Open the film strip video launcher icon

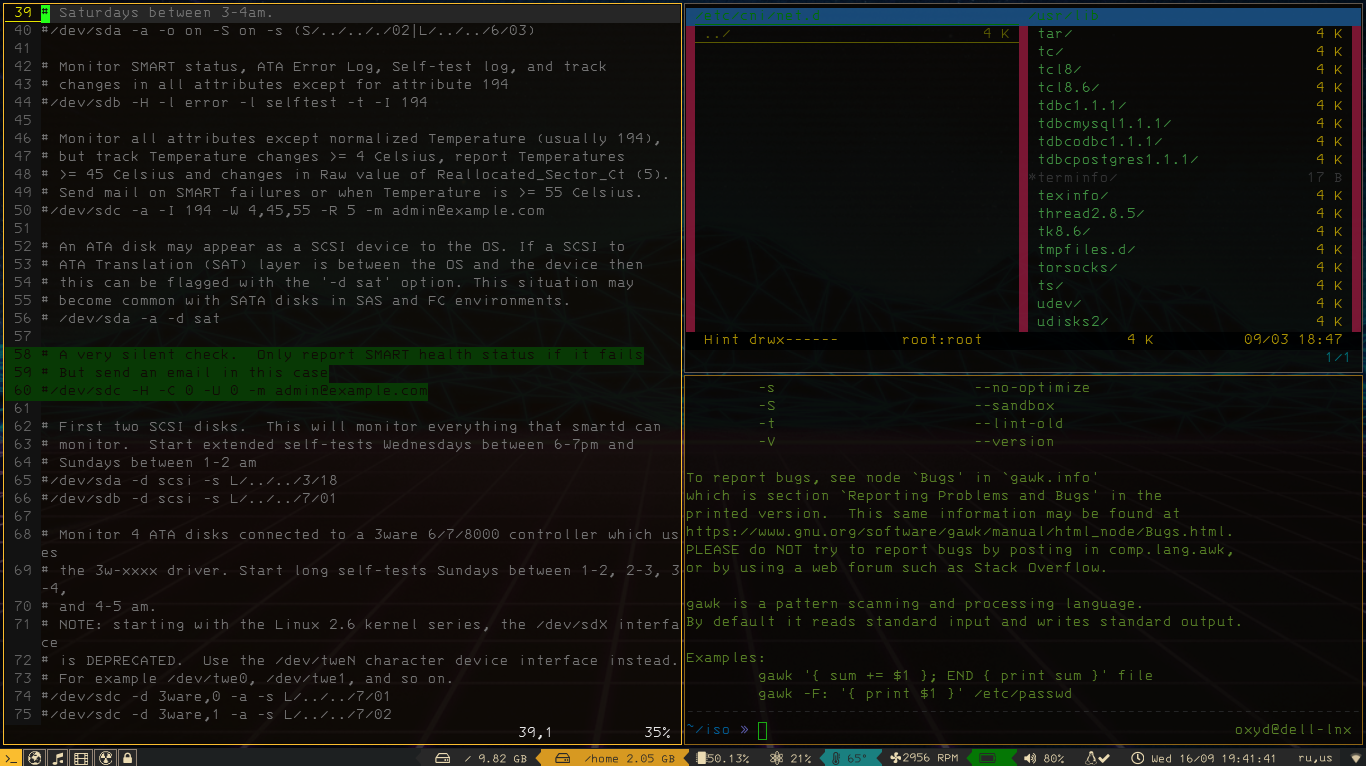[x=81, y=758]
